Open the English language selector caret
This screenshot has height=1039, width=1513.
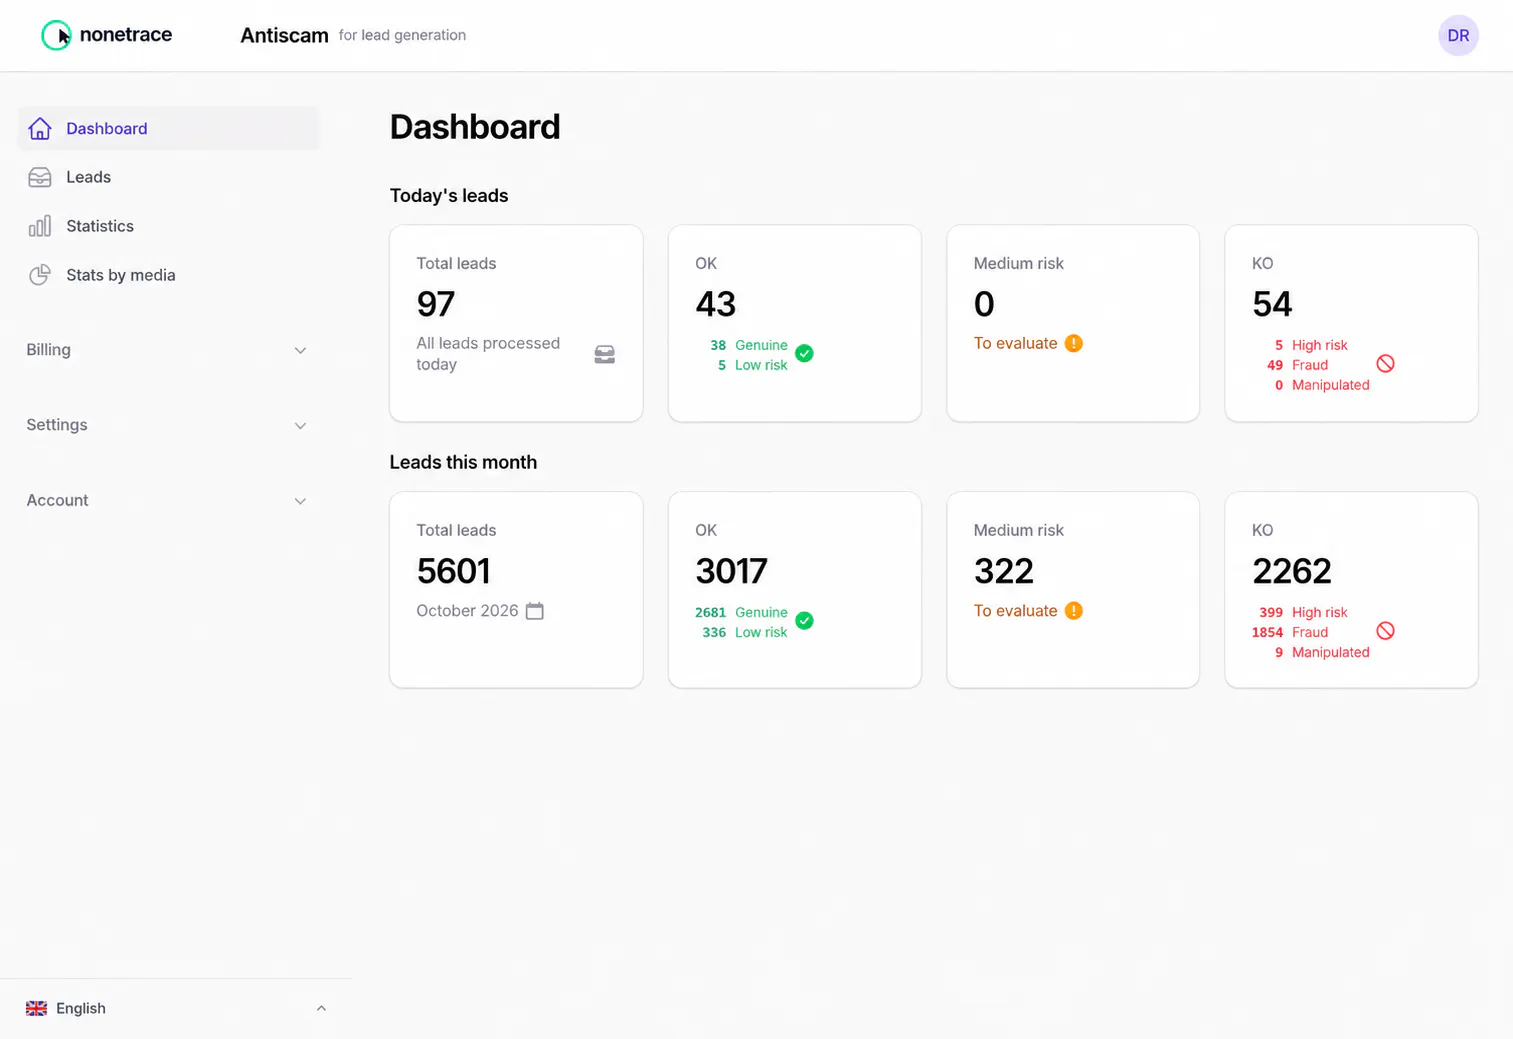tap(321, 1008)
